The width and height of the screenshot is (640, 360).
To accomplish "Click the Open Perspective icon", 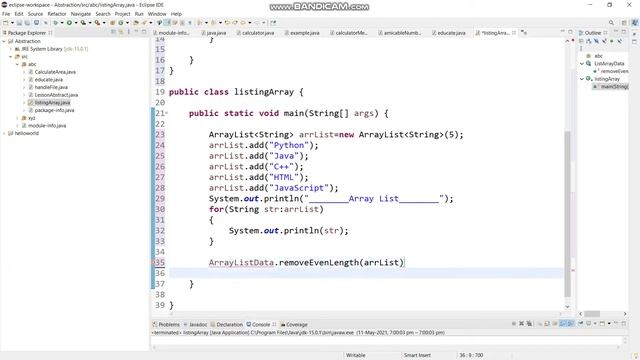I will point(624,23).
